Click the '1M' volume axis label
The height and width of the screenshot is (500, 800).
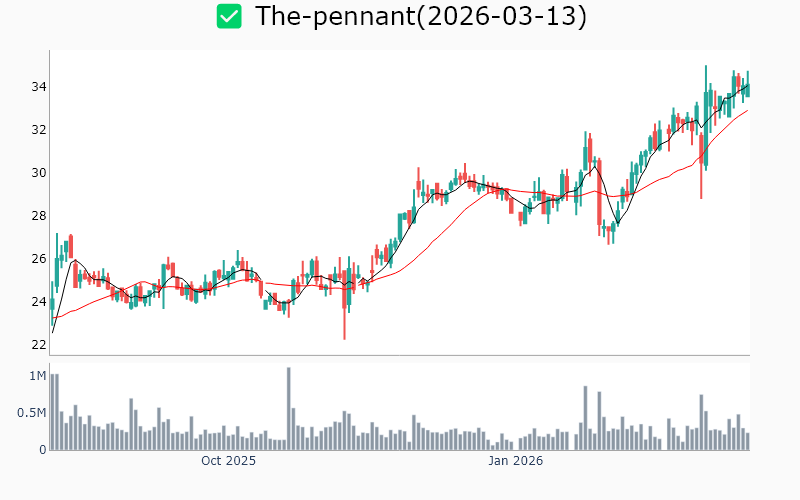[38, 376]
